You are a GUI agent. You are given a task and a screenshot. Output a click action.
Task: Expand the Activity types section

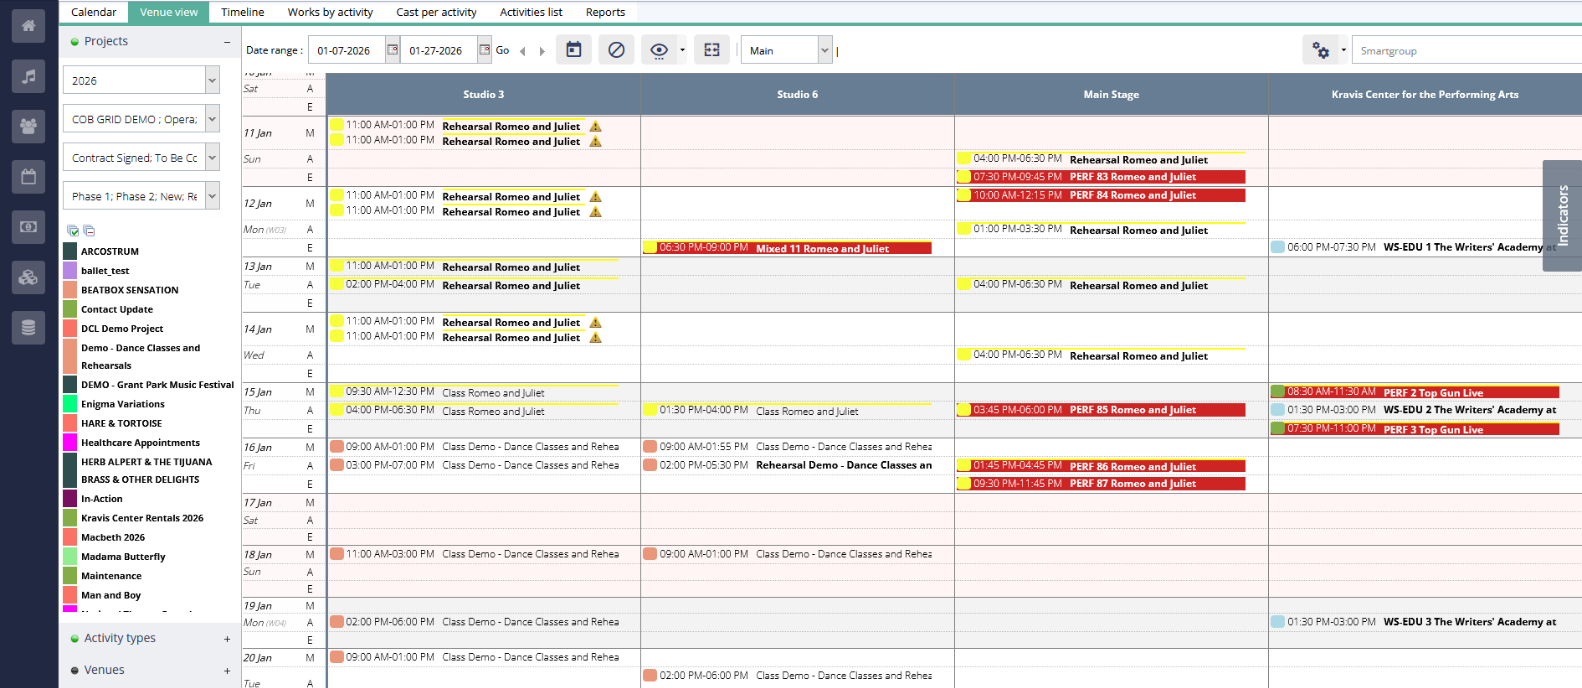227,638
